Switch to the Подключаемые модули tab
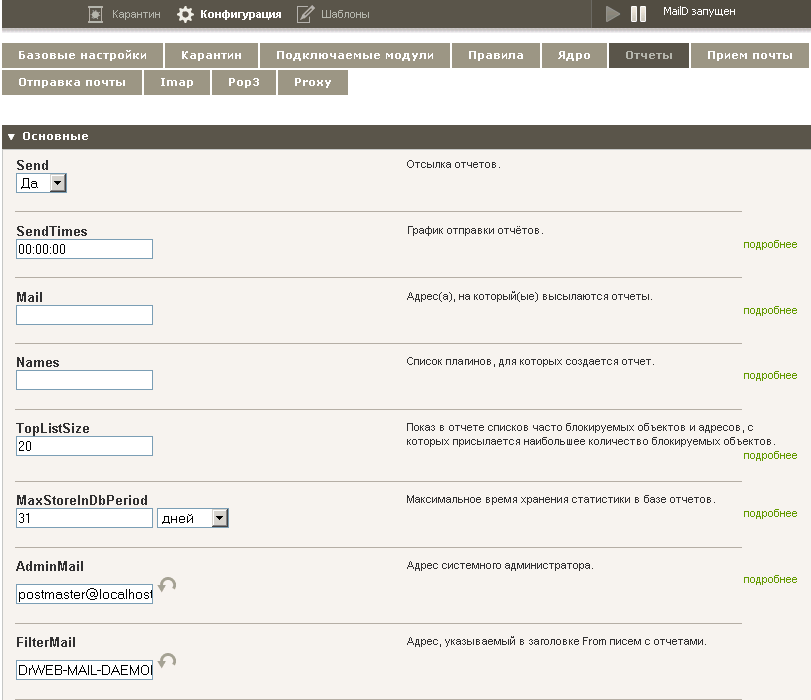The width and height of the screenshot is (811, 700). 355,55
